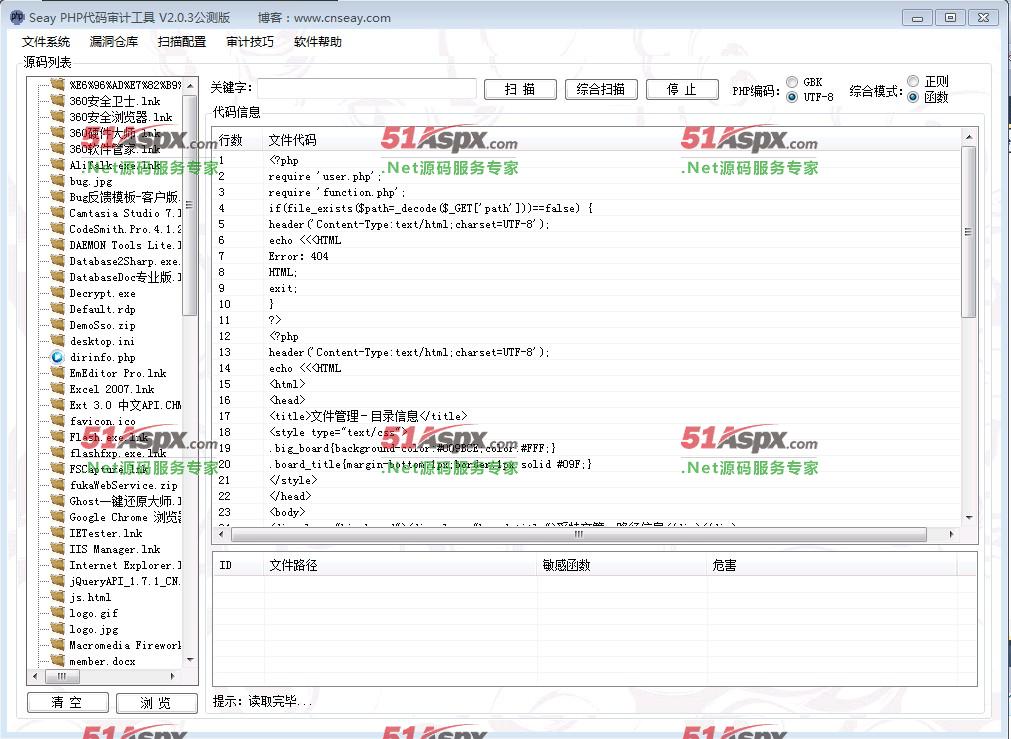Click code line containing 文件管理-目录信息 title
This screenshot has height=739, width=1011.
coord(368,416)
